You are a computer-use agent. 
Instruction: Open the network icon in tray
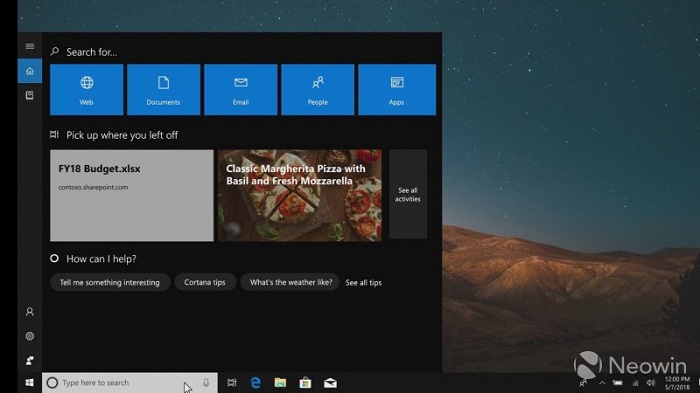coord(635,383)
